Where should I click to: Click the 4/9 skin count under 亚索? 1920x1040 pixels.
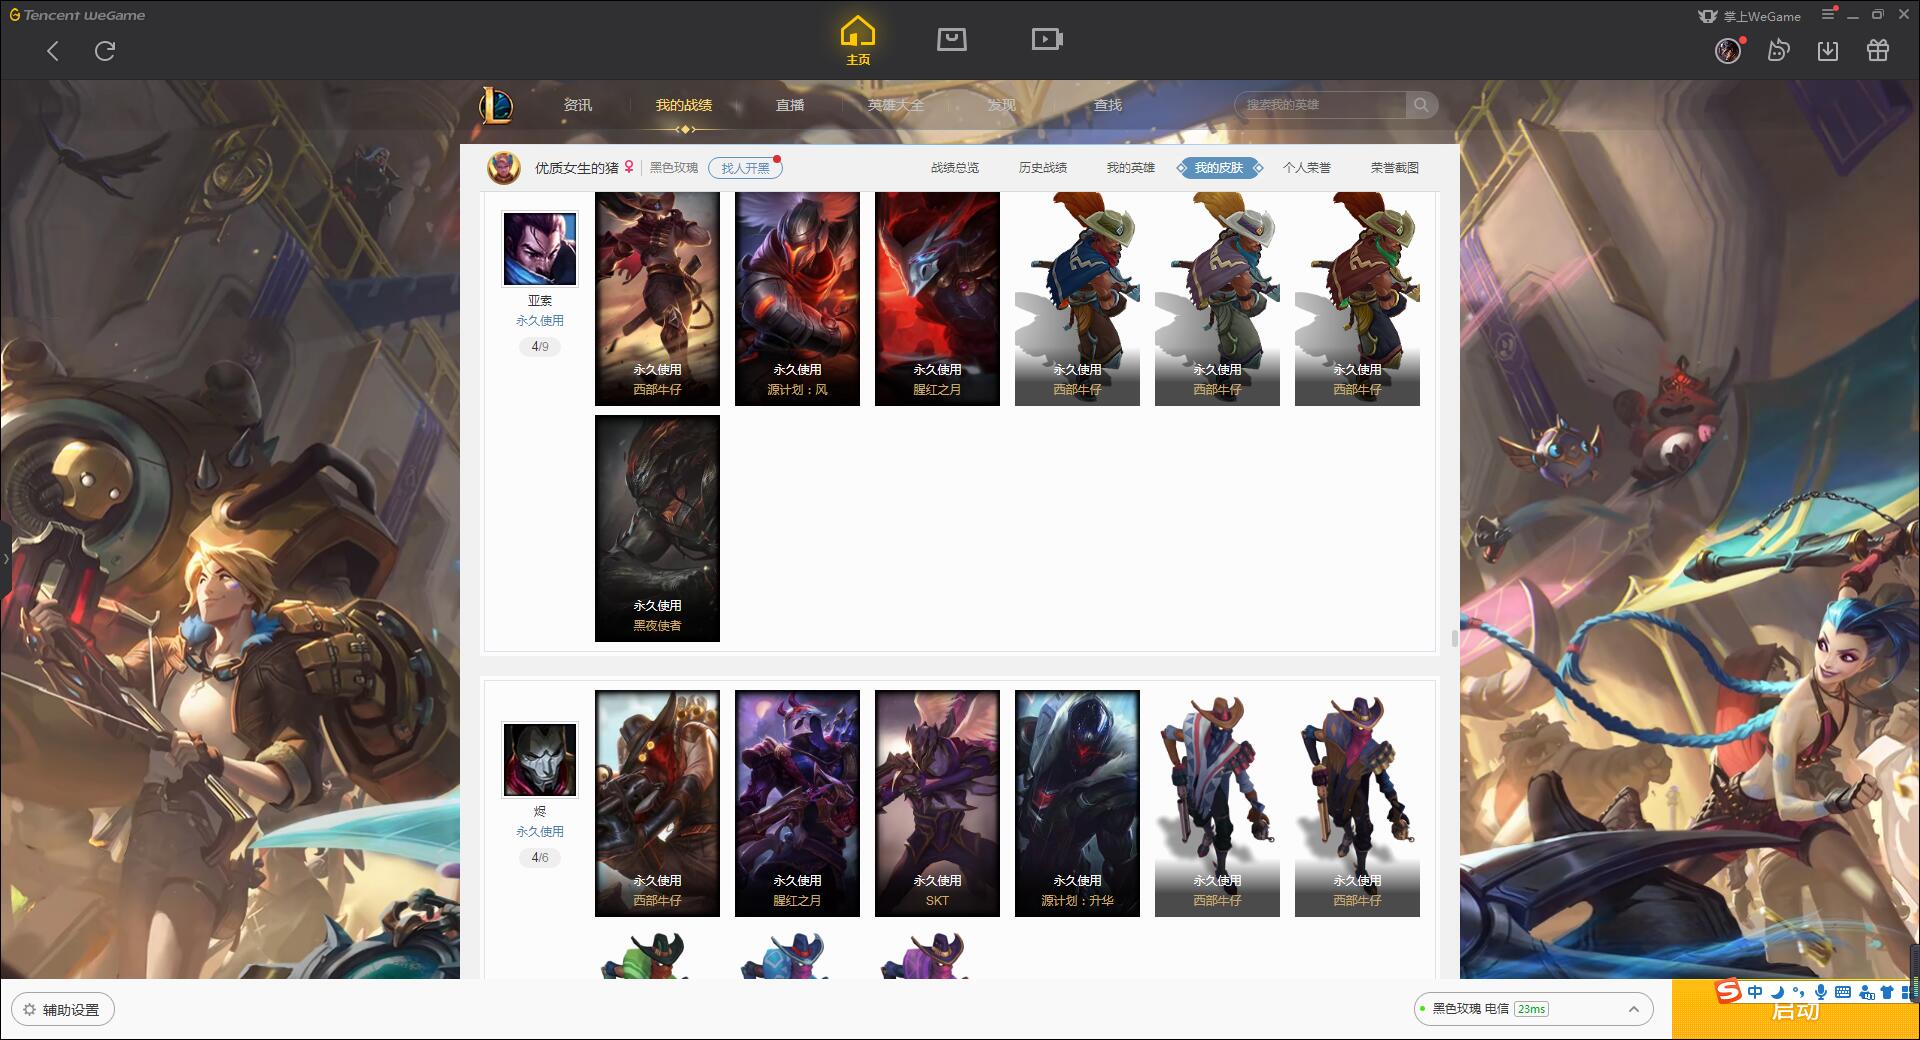click(x=540, y=347)
